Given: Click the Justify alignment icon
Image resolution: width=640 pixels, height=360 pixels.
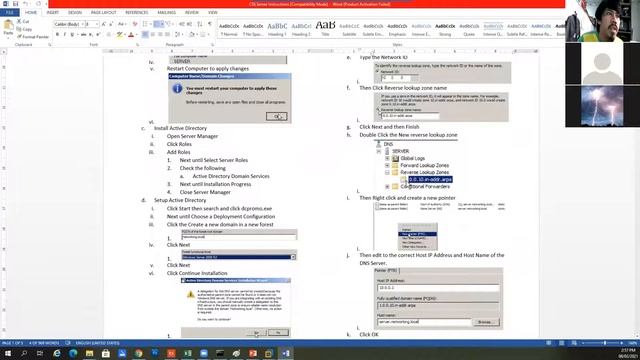Looking at the screenshot, I should click(x=167, y=35).
